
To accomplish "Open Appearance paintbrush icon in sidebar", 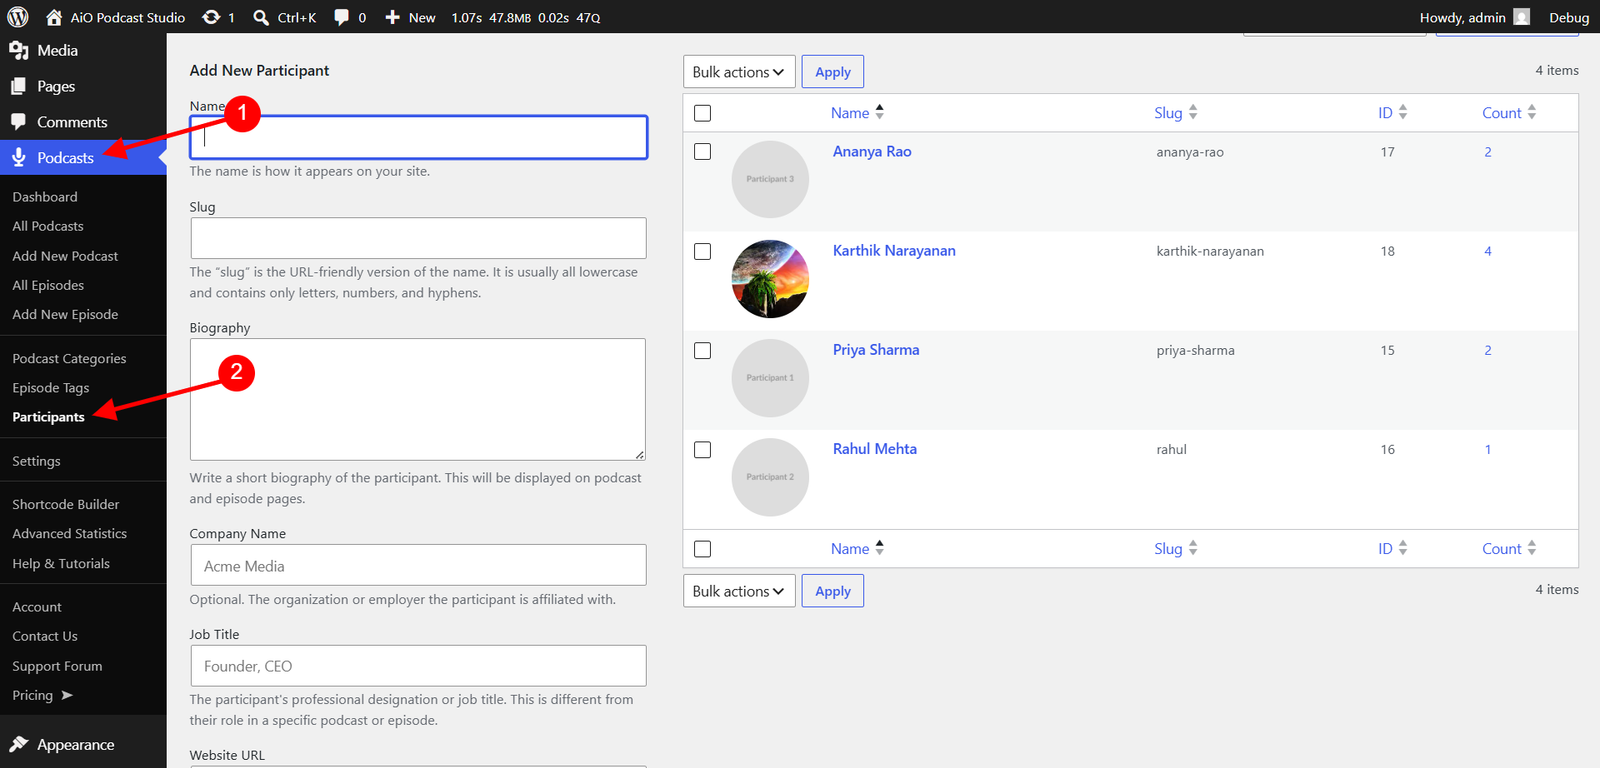I will [x=19, y=744].
